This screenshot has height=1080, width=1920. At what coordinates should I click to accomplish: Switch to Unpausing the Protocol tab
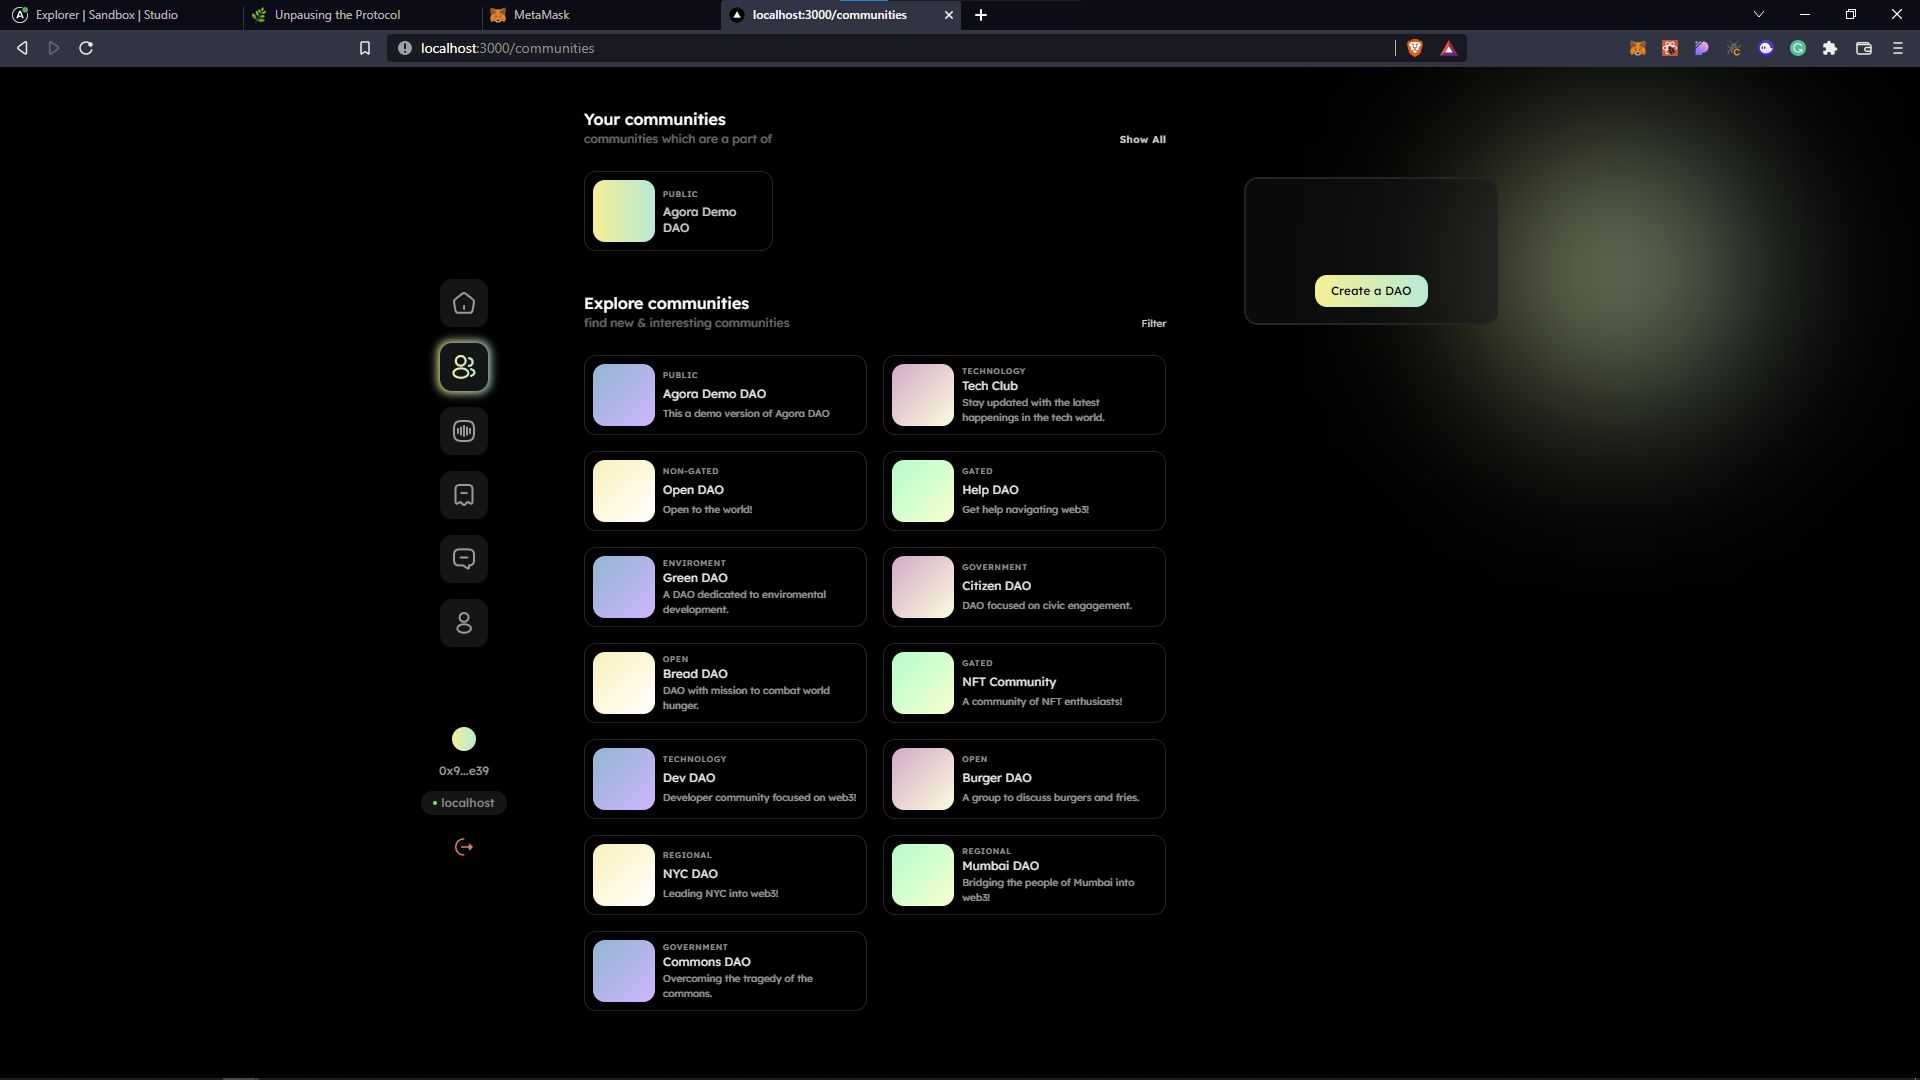[361, 15]
